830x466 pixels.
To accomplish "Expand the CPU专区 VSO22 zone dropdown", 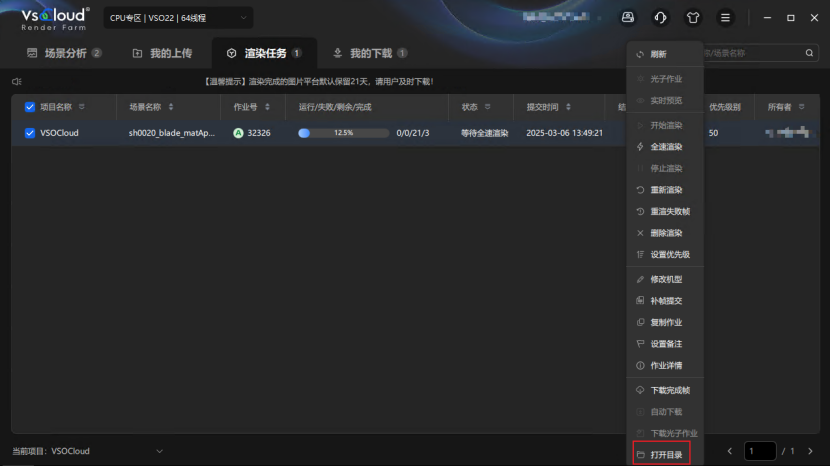I will coord(178,18).
